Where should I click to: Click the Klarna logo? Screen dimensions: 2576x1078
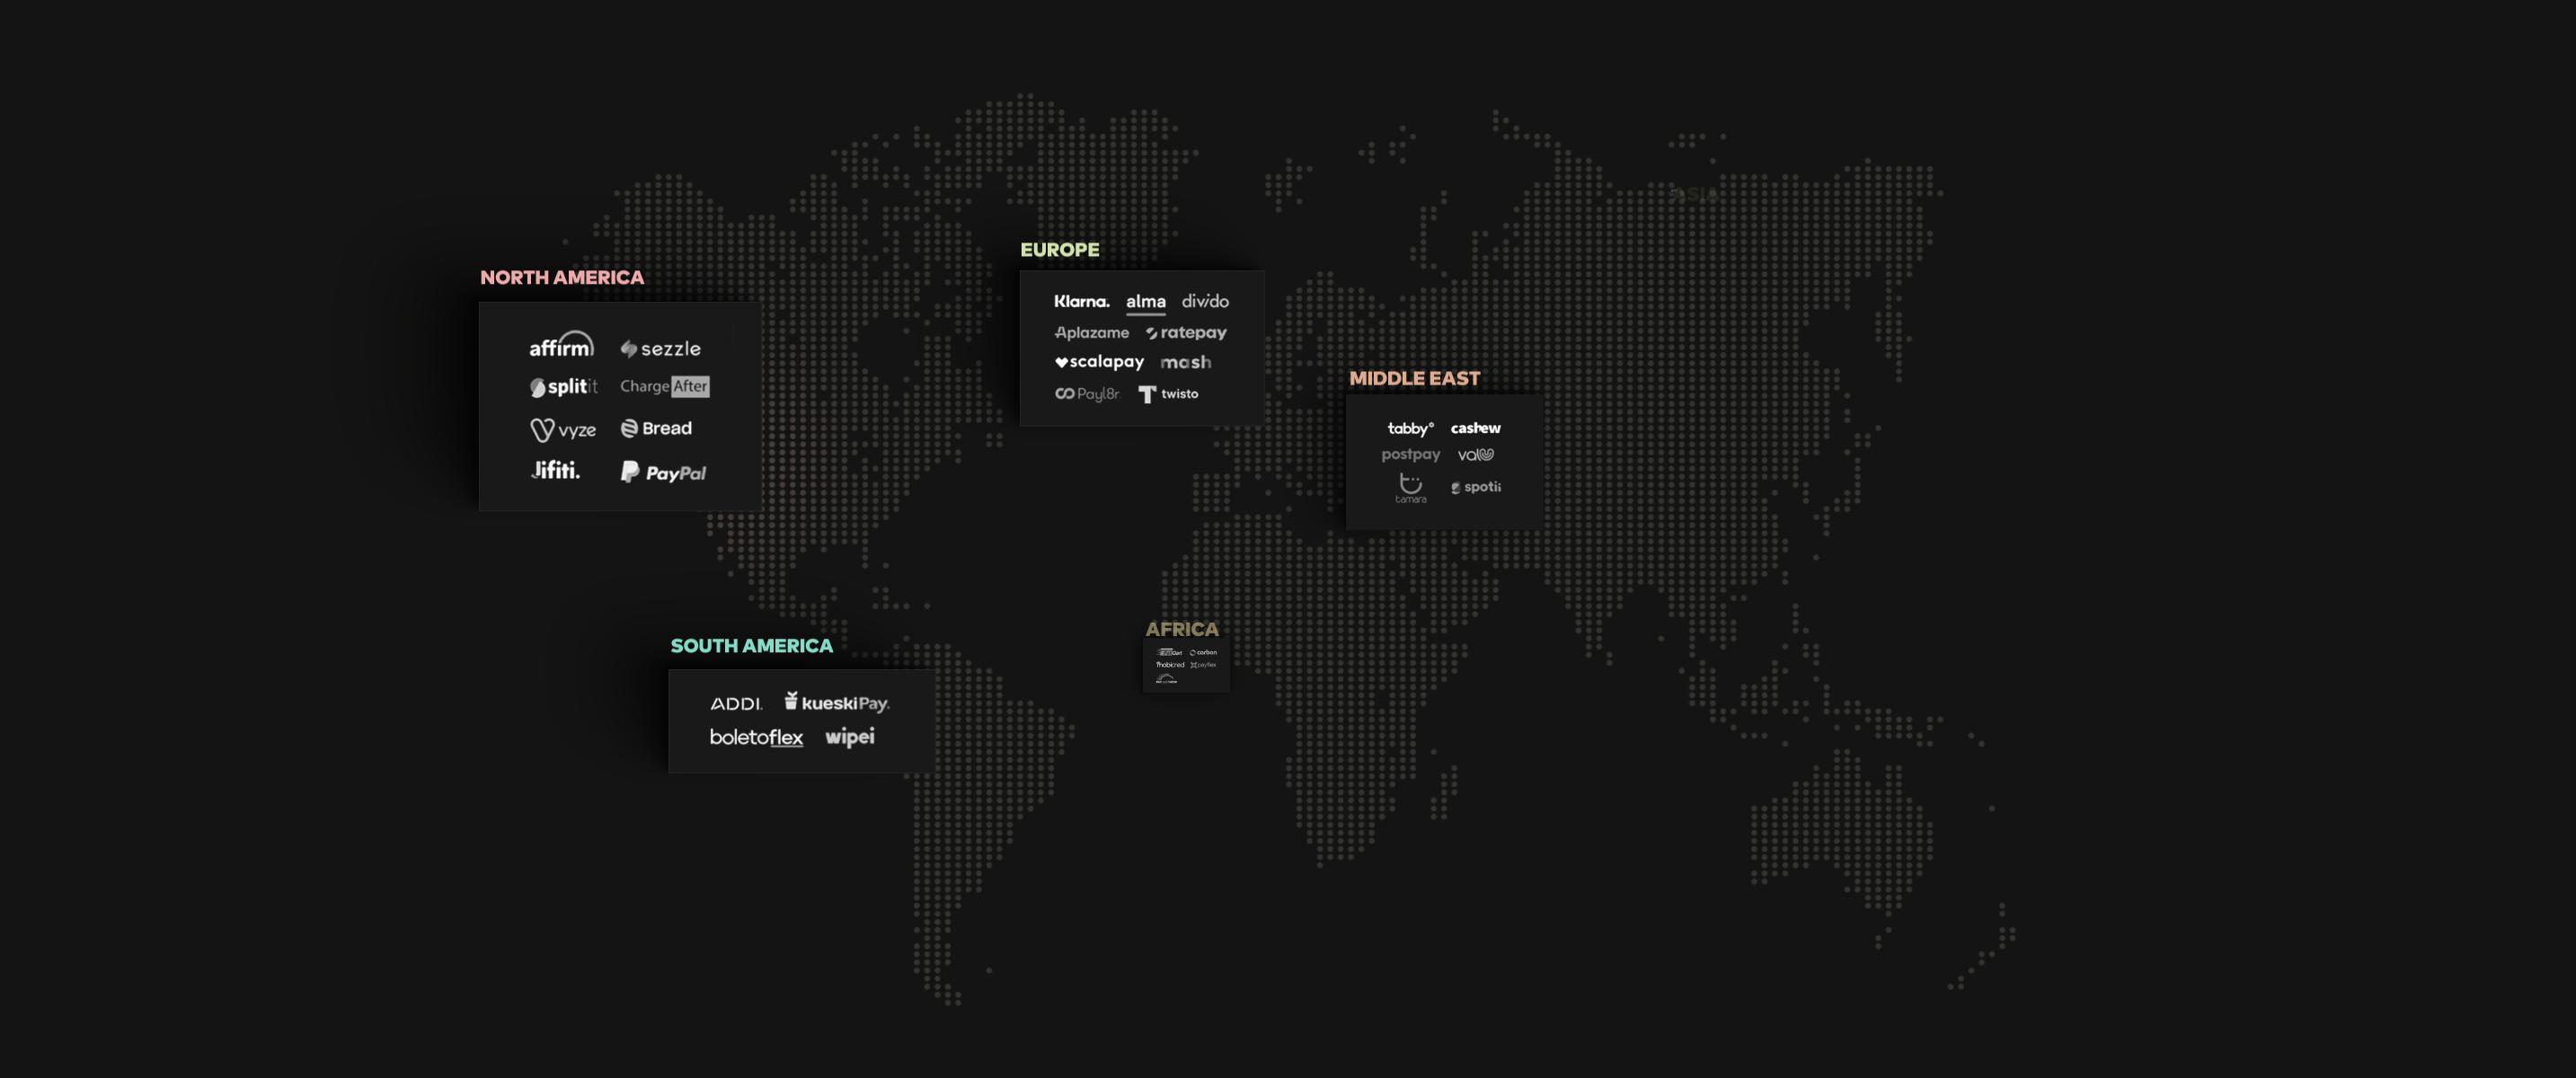[1081, 301]
